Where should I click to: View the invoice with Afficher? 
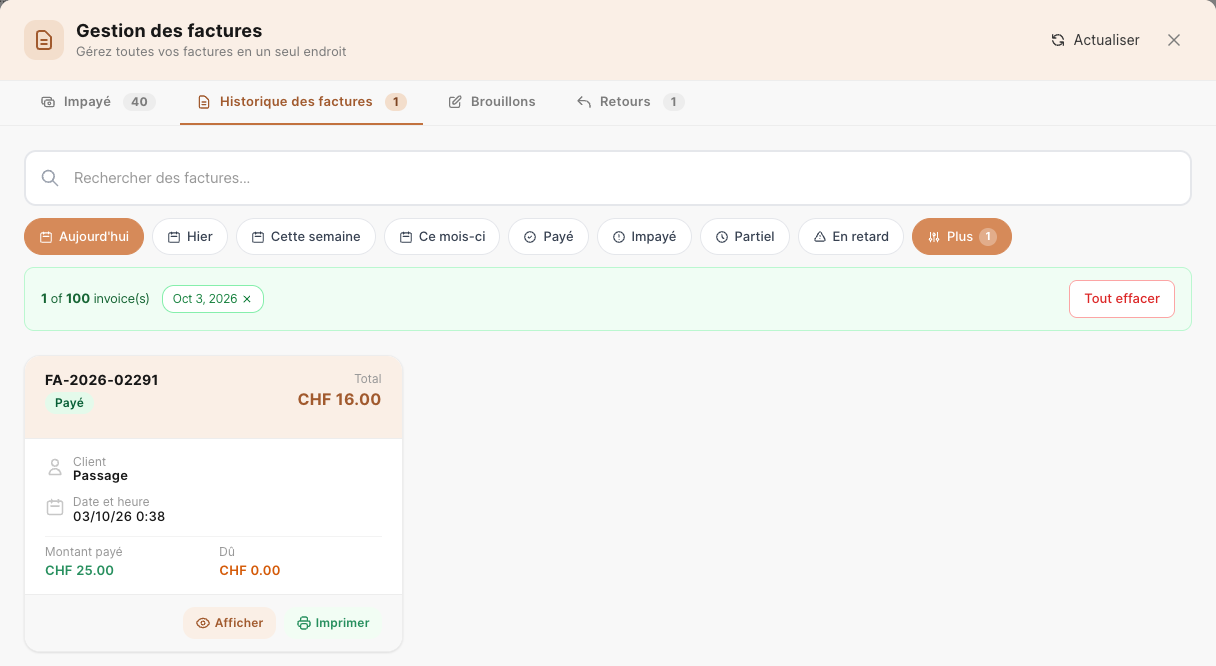point(229,623)
